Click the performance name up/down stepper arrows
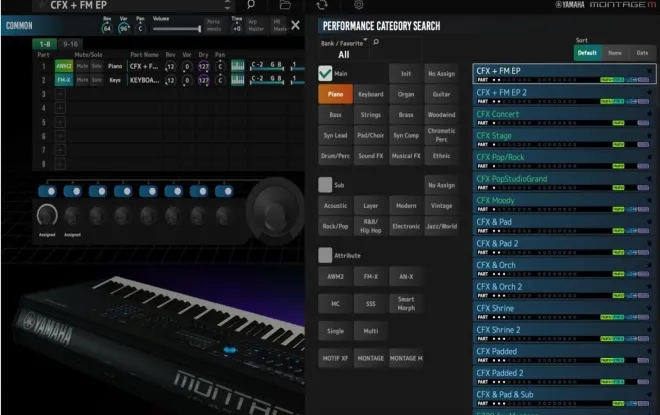The height and width of the screenshot is (415, 660). coord(227,5)
